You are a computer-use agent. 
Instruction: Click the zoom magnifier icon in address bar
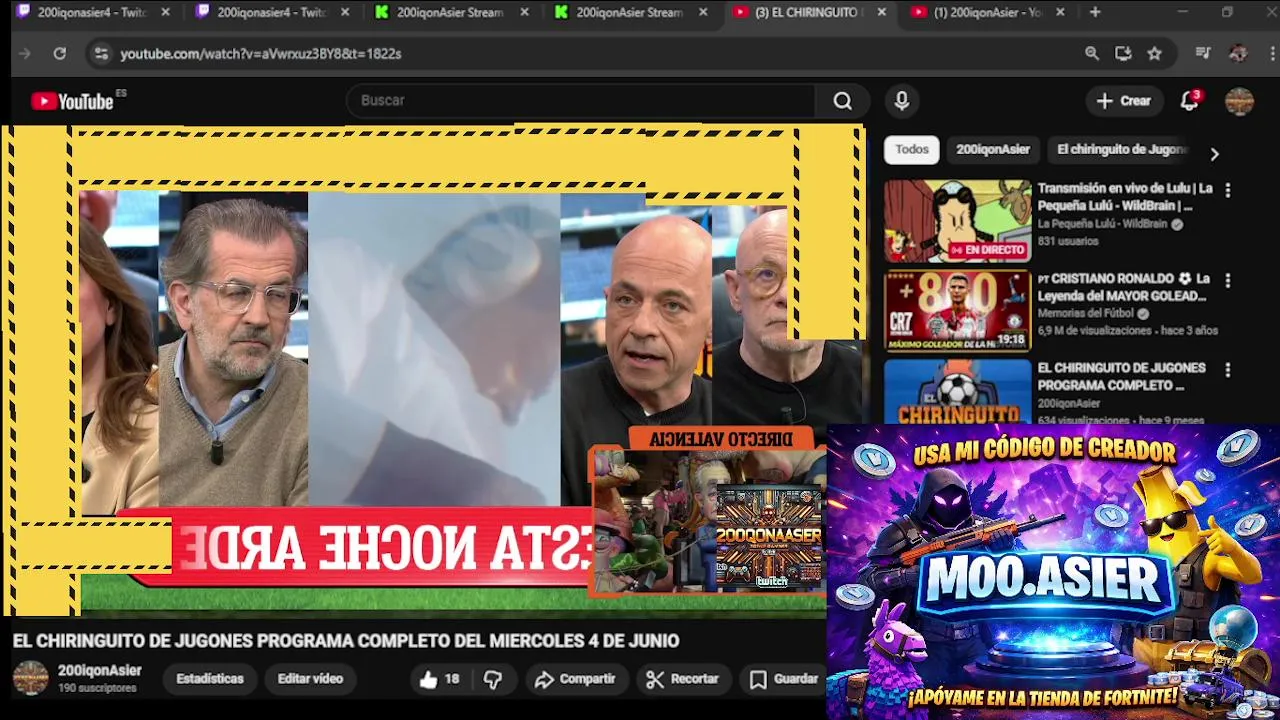(1092, 53)
